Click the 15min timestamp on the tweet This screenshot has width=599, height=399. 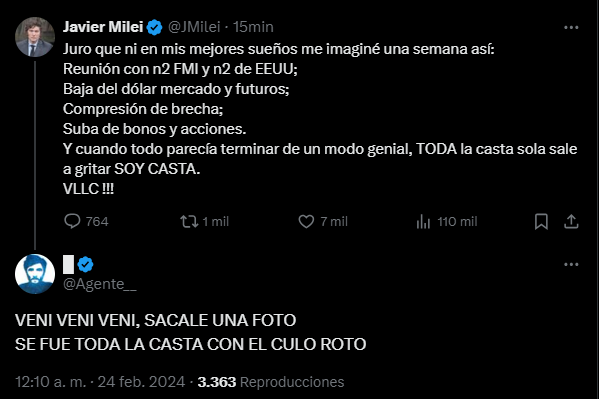click(253, 27)
